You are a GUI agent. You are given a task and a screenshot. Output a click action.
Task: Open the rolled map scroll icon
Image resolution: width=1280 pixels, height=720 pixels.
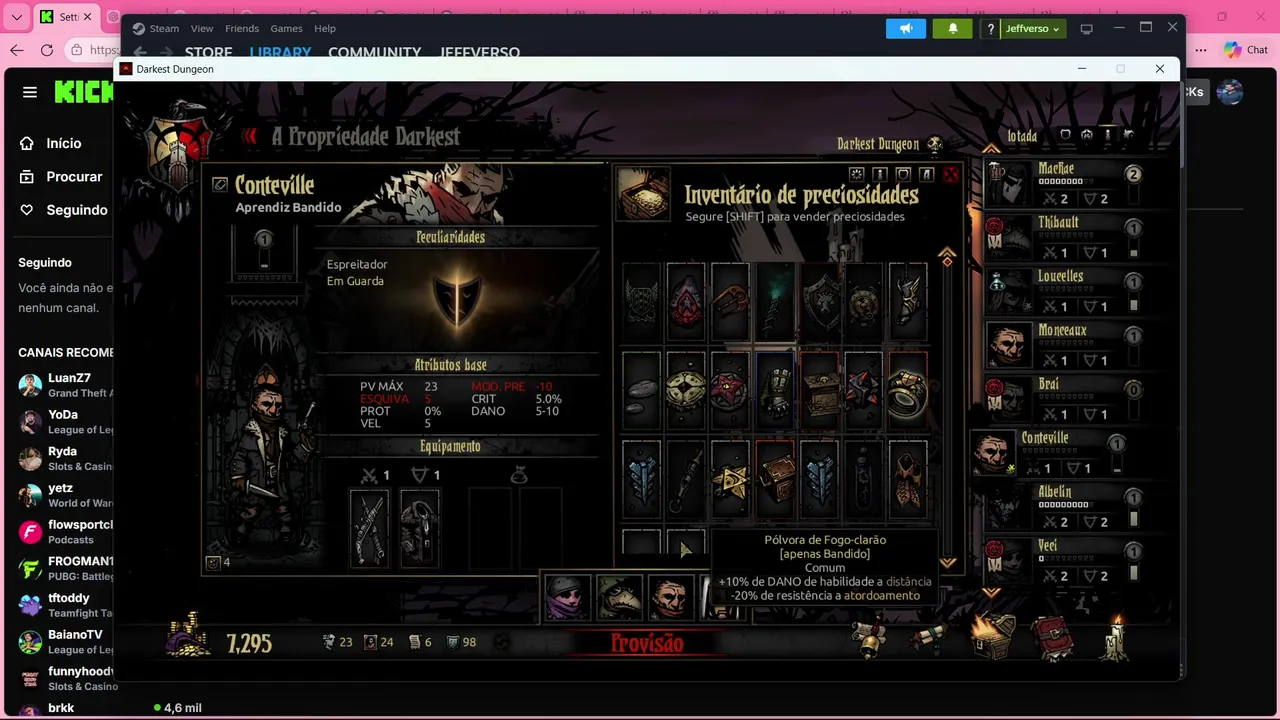tap(928, 638)
